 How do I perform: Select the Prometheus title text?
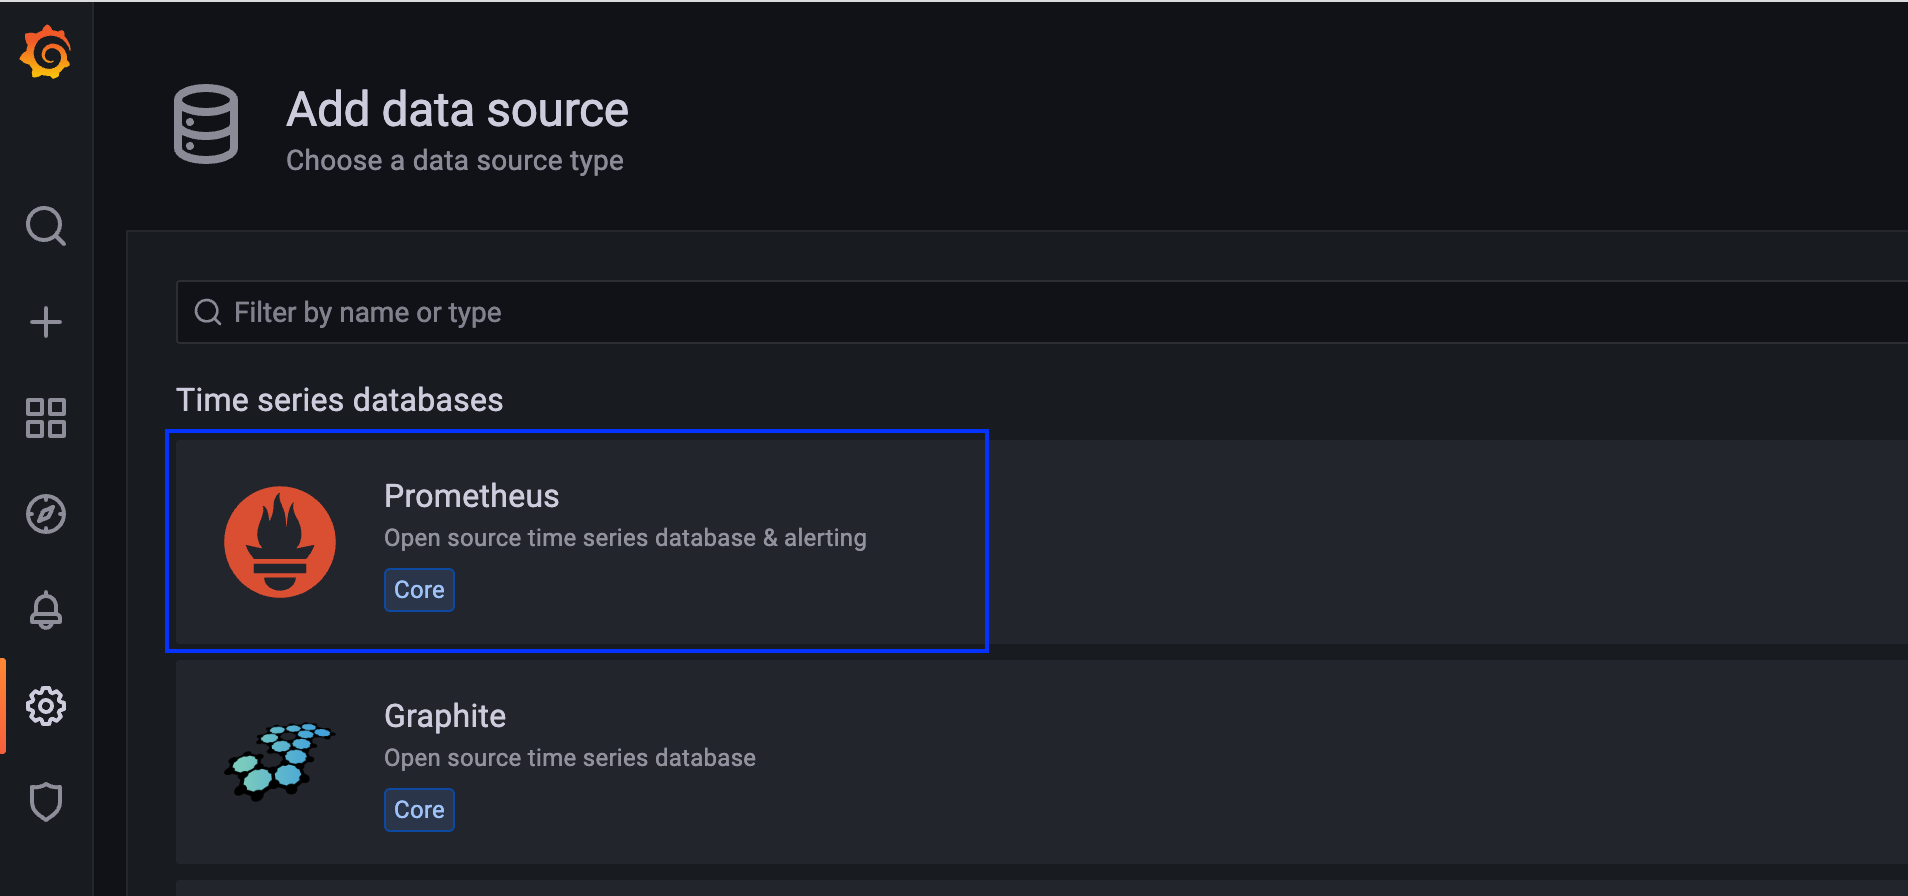(471, 496)
